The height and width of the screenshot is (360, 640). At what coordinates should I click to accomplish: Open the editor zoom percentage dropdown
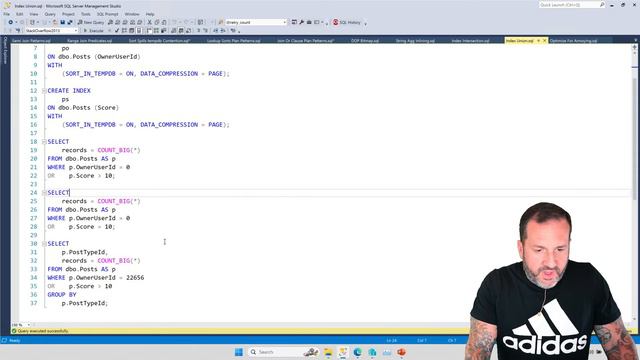[x=28, y=325]
